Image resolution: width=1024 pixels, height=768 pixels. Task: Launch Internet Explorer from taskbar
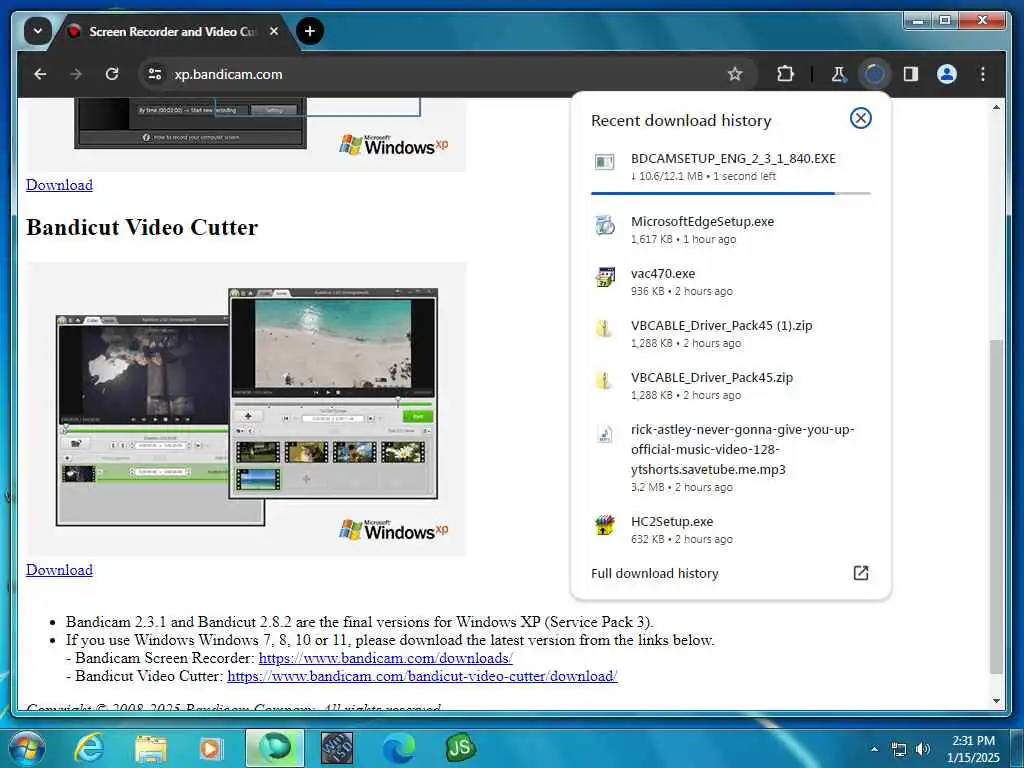pyautogui.click(x=89, y=748)
